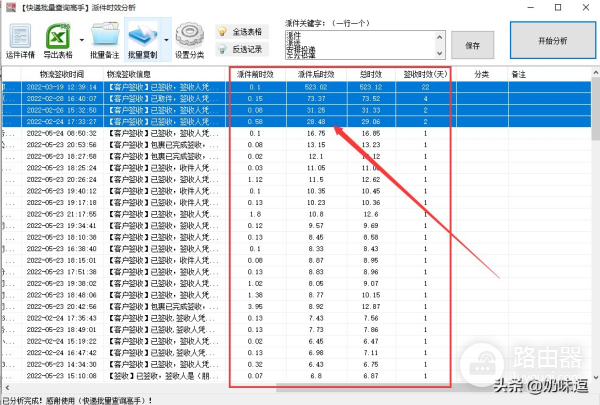Expand the dropdown arrow beside 批量复制

point(166,40)
